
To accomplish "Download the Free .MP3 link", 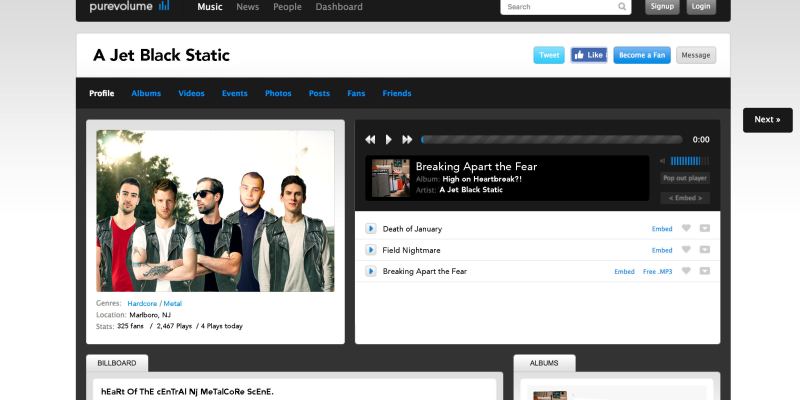I will coord(657,271).
